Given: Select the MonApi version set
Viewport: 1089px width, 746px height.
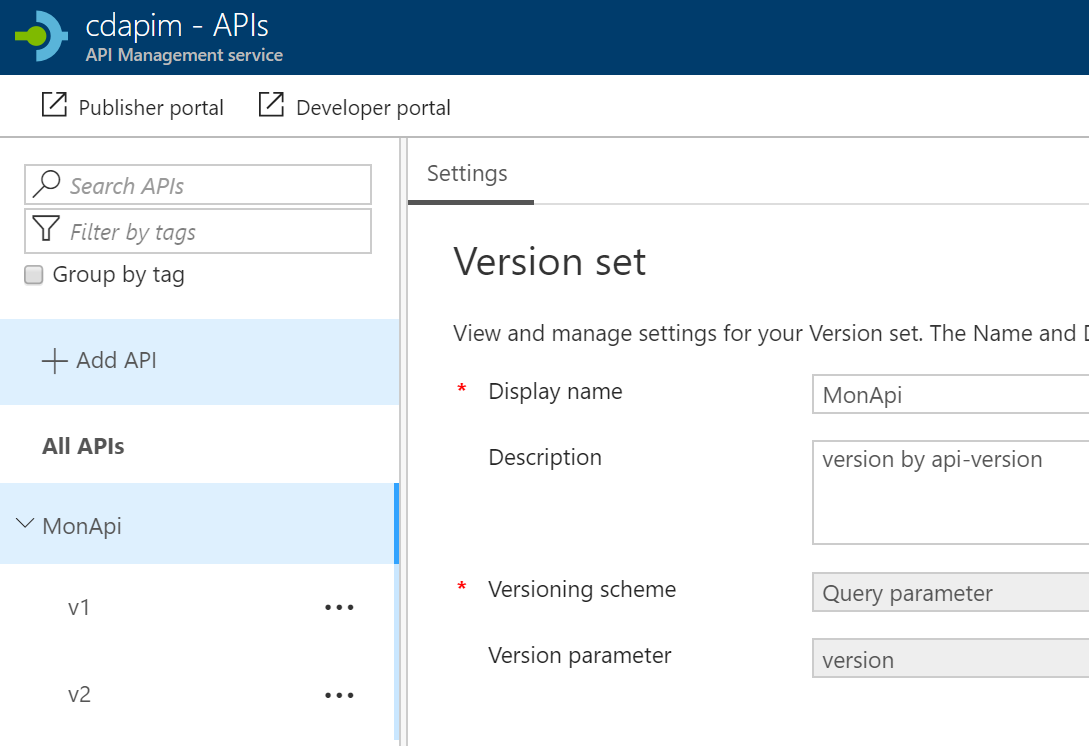Looking at the screenshot, I should tap(199, 524).
